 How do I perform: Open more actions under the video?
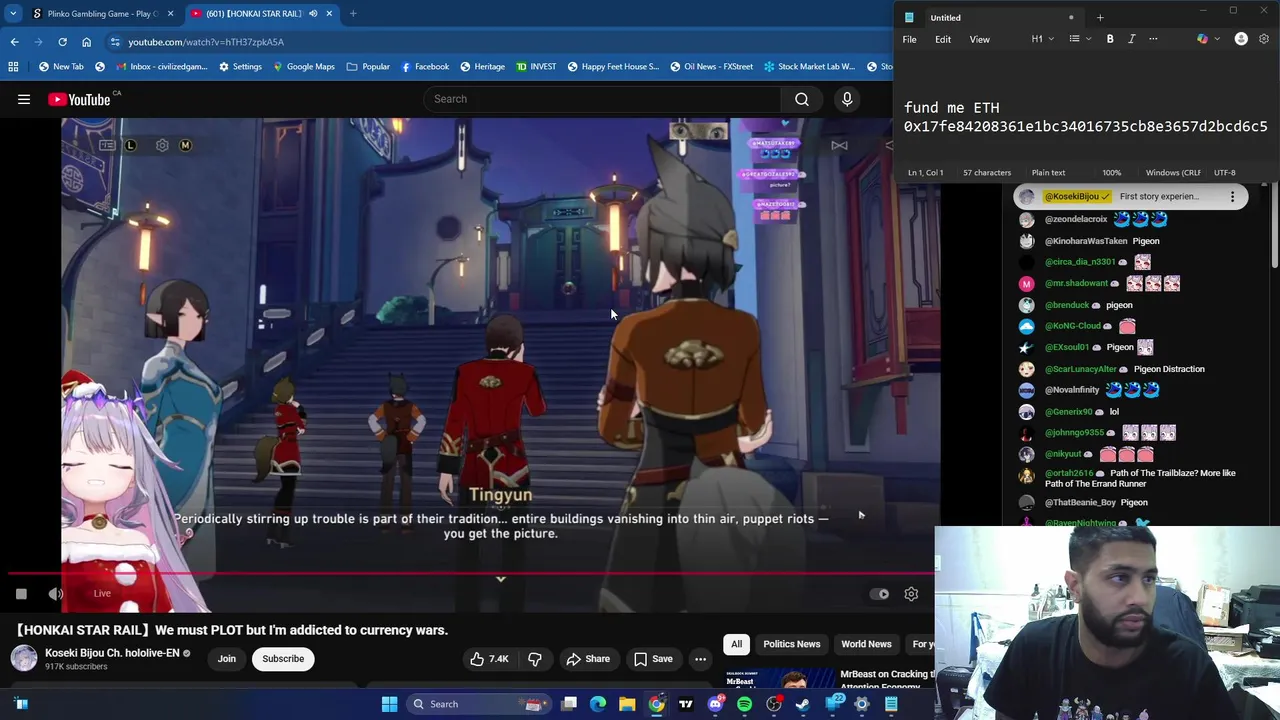tap(700, 659)
